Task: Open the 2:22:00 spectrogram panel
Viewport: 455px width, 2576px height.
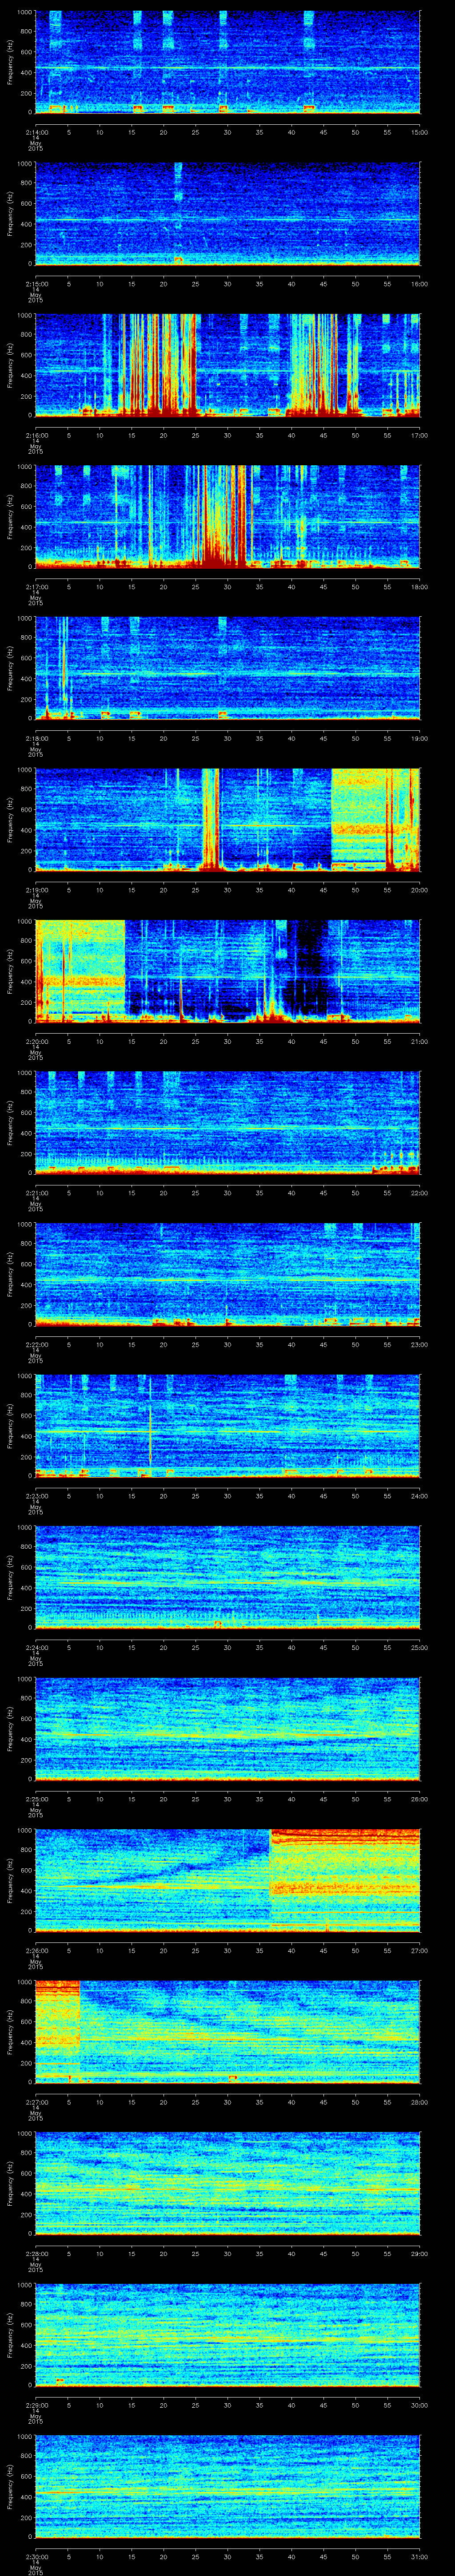Action: pyautogui.click(x=227, y=1273)
